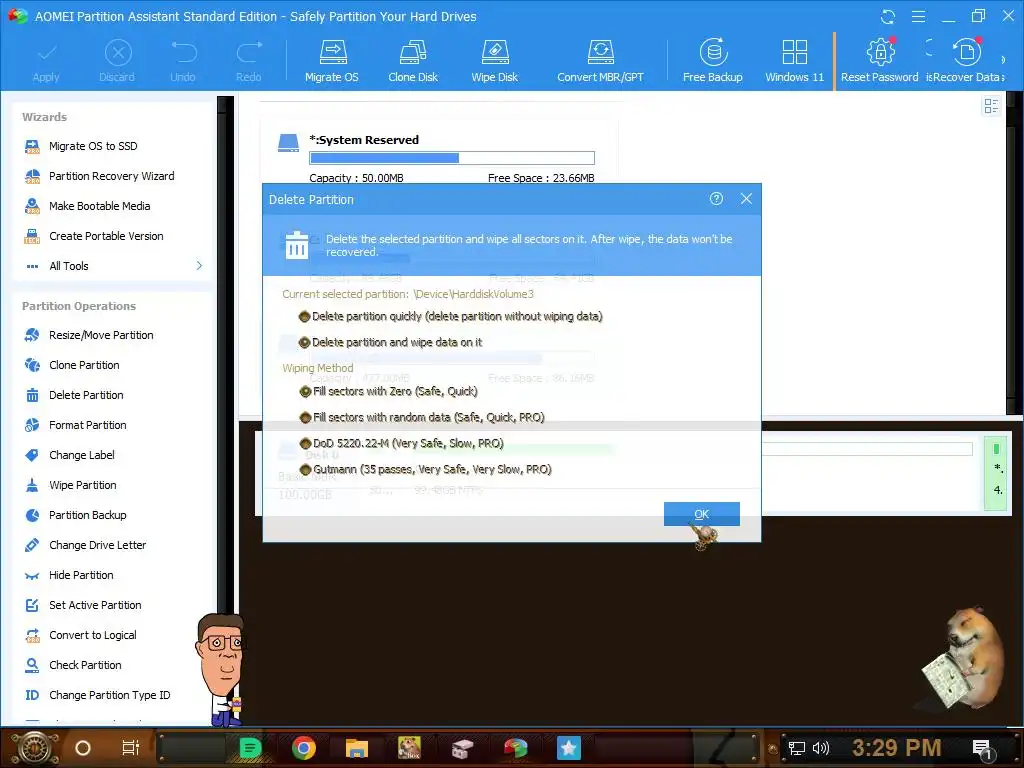Select the System Reserved partition icon

pos(288,142)
